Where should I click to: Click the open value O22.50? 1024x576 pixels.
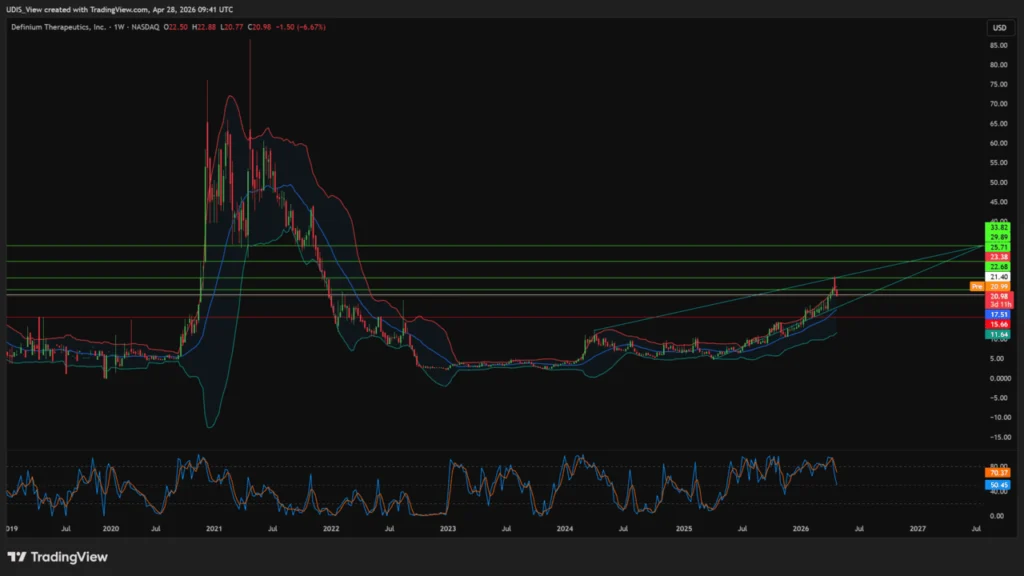[x=176, y=27]
